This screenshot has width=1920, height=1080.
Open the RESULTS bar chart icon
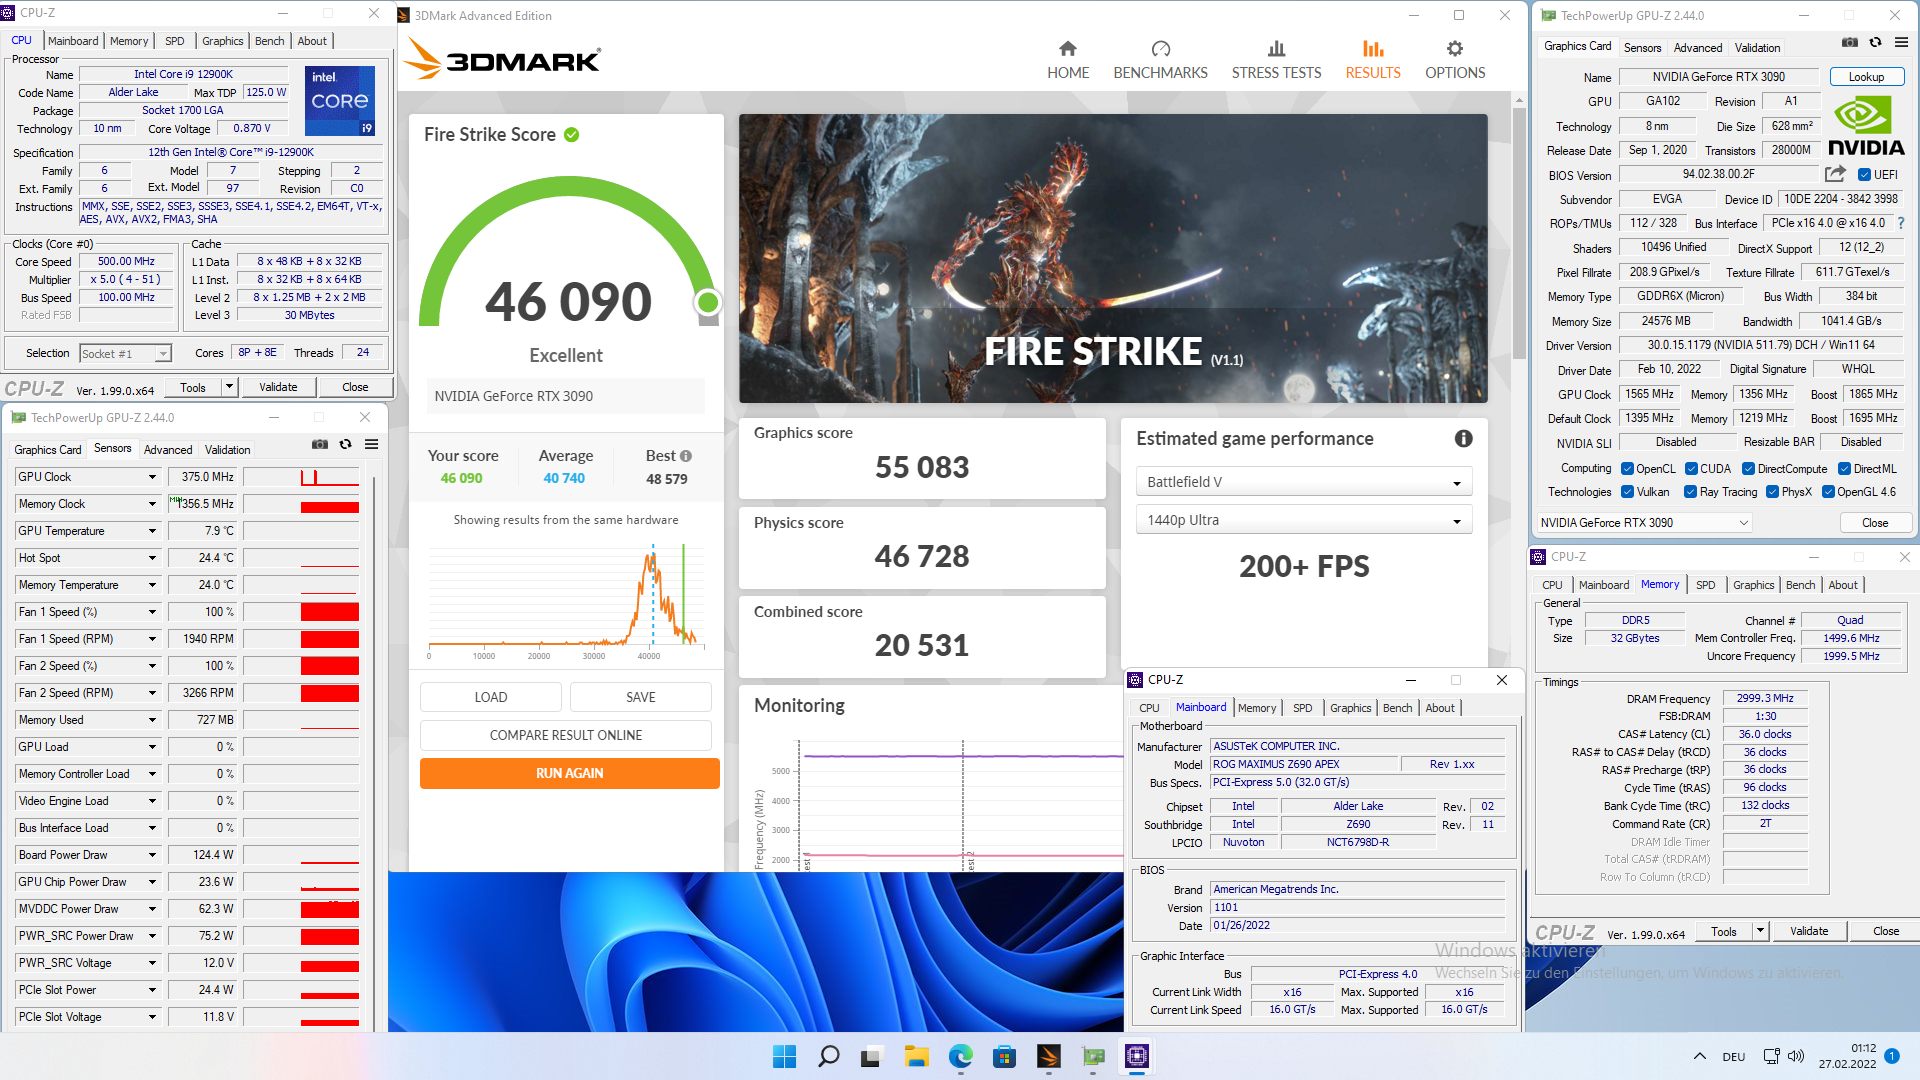[x=1373, y=48]
